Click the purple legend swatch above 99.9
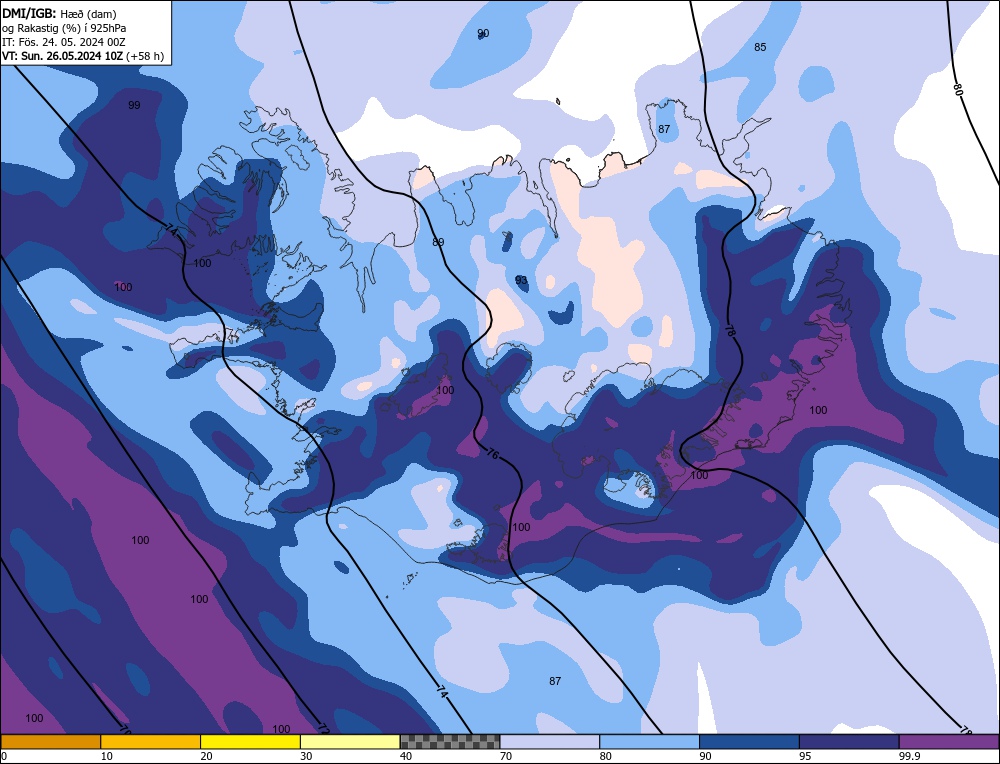This screenshot has width=1000, height=764. (x=949, y=741)
